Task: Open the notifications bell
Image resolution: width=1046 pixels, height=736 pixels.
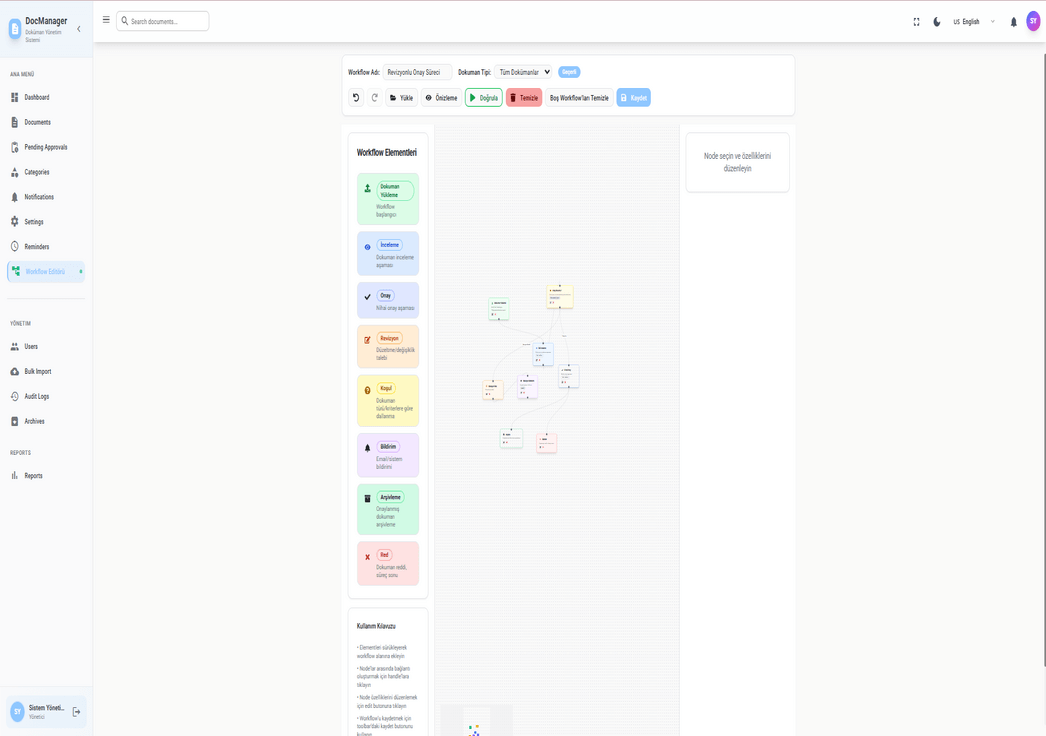Action: [x=1012, y=20]
